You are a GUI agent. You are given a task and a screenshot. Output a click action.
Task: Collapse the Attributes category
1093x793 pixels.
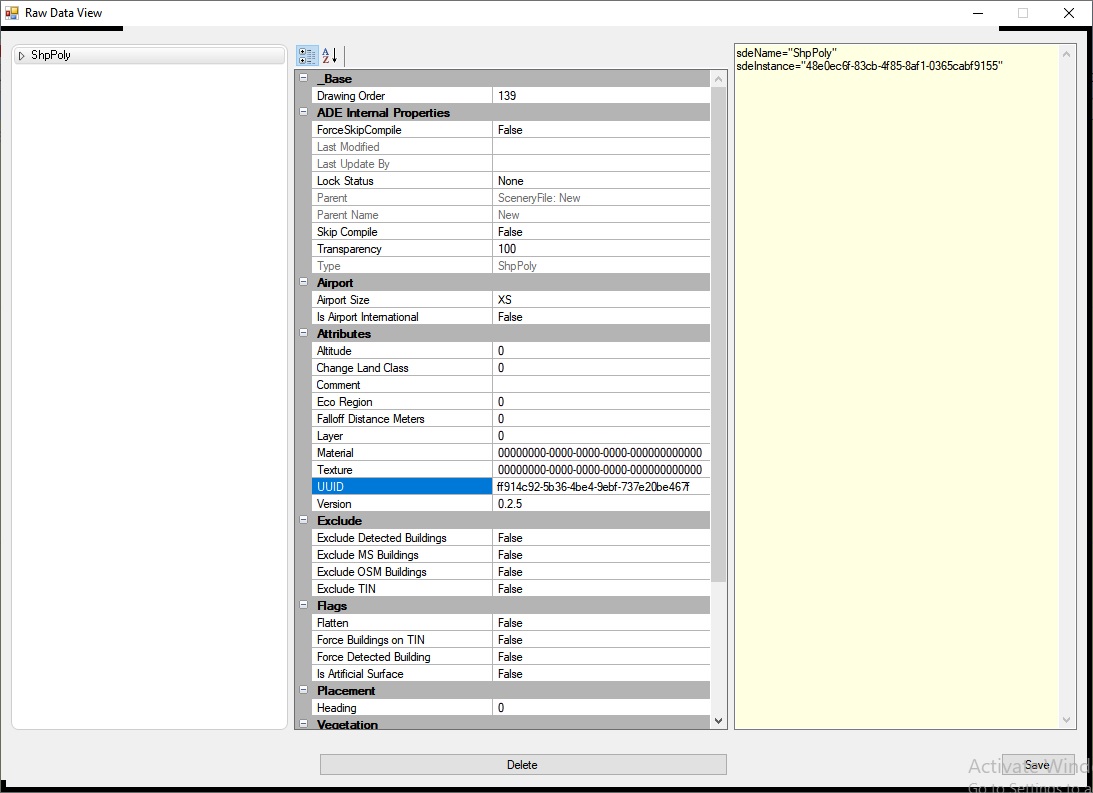(303, 333)
